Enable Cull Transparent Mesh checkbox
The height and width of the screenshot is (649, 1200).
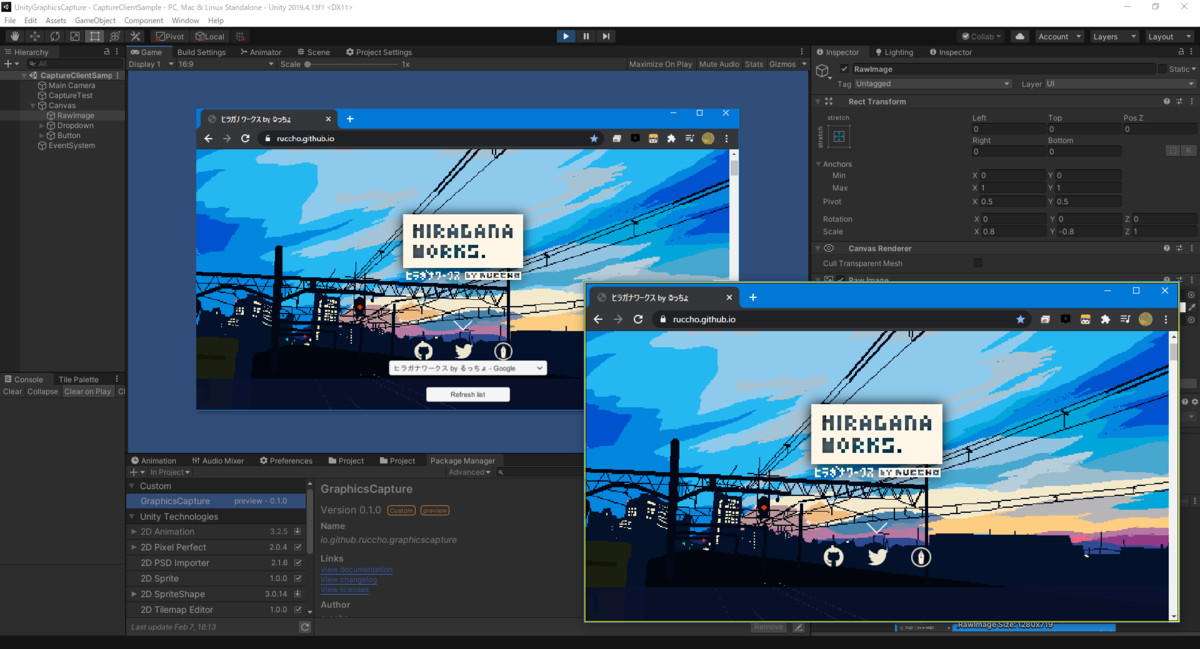(978, 263)
